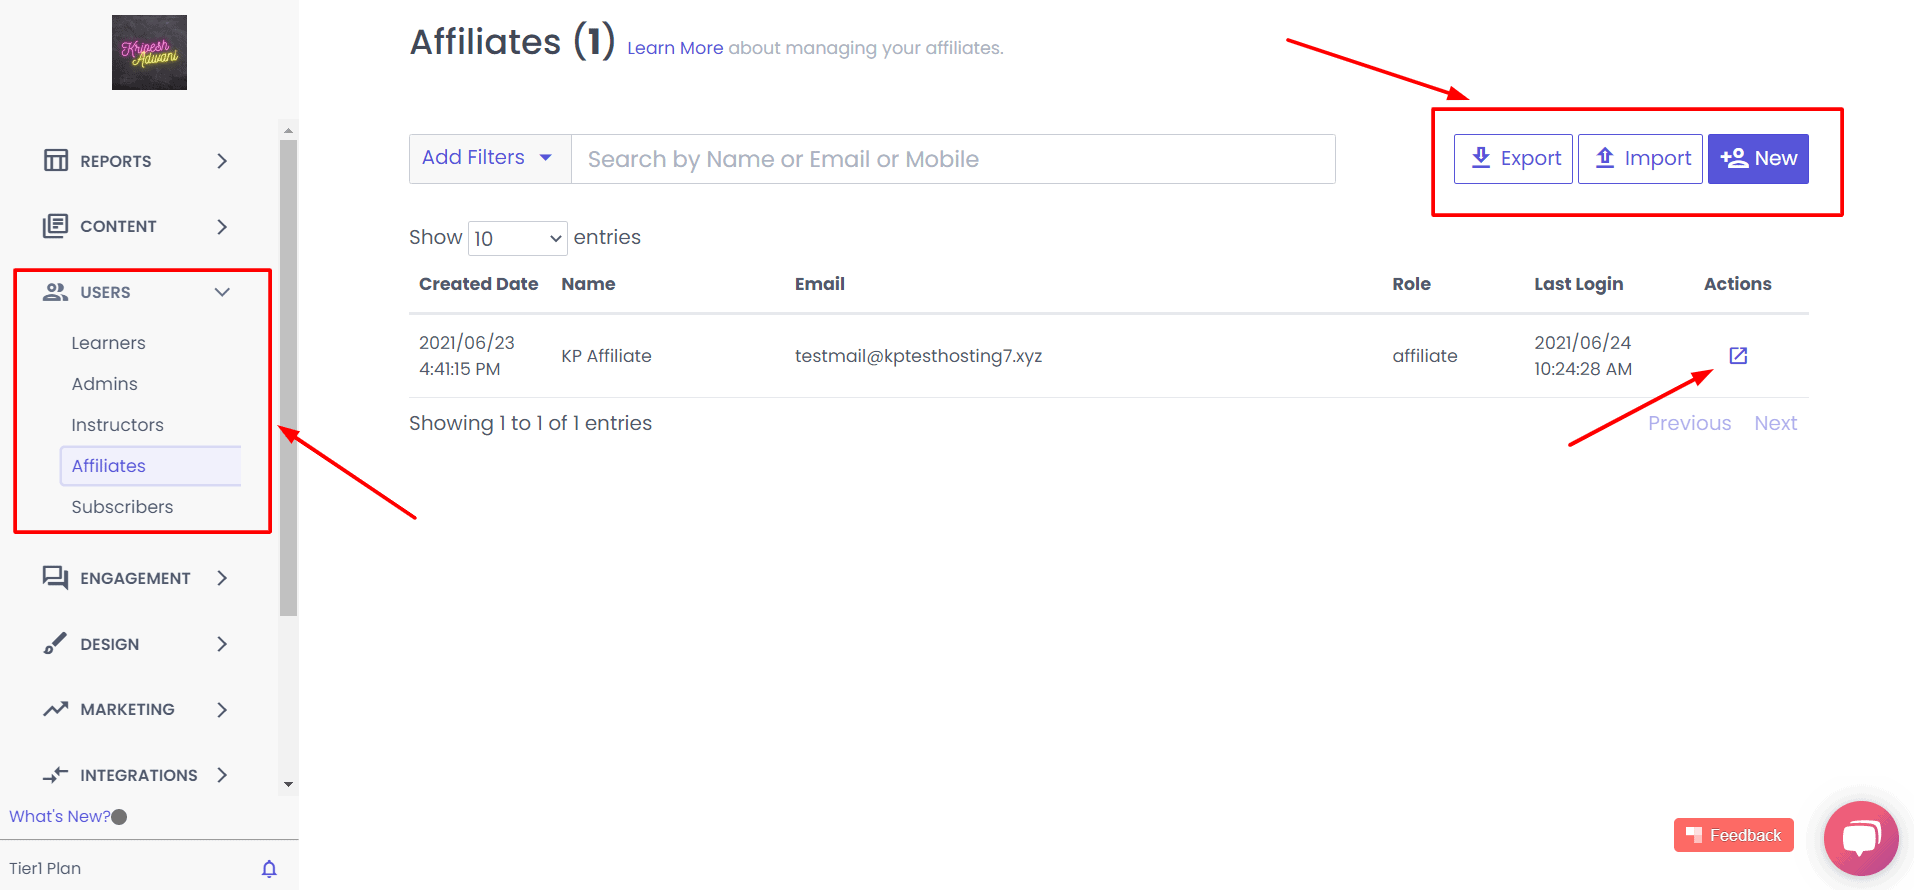Click the Previous pagination link

(x=1689, y=423)
